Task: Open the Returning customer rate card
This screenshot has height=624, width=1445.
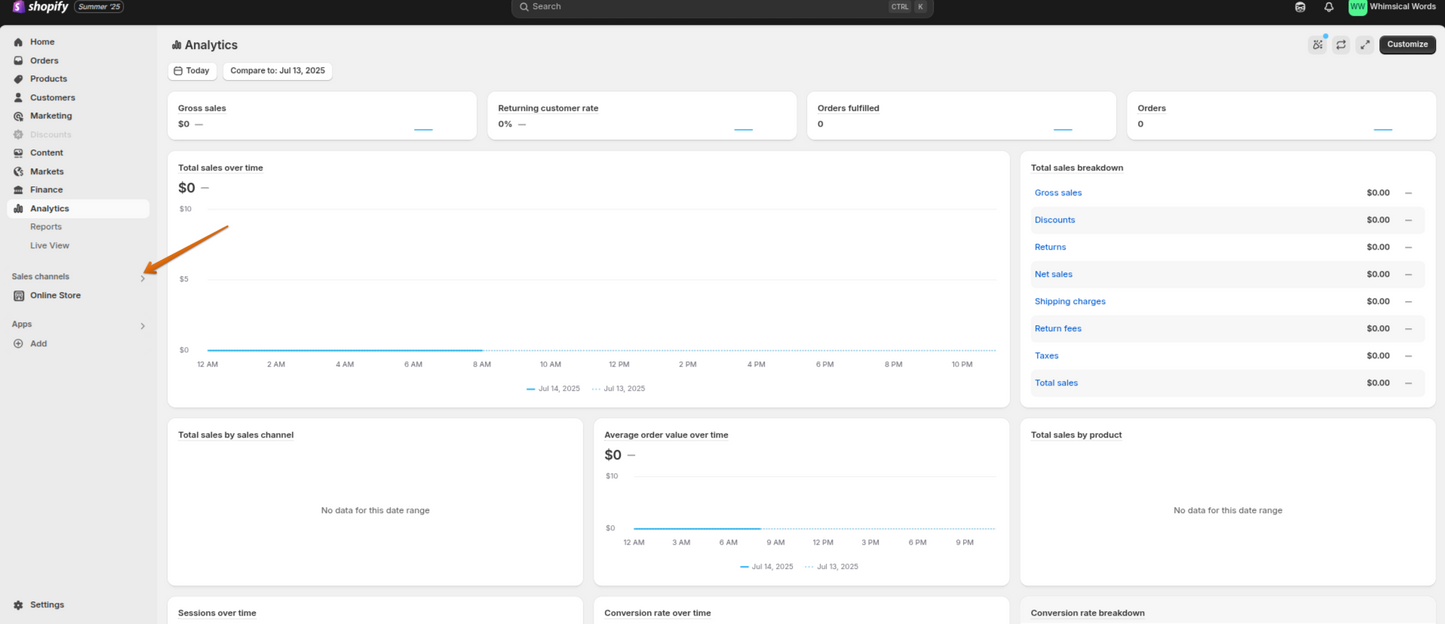Action: click(642, 116)
